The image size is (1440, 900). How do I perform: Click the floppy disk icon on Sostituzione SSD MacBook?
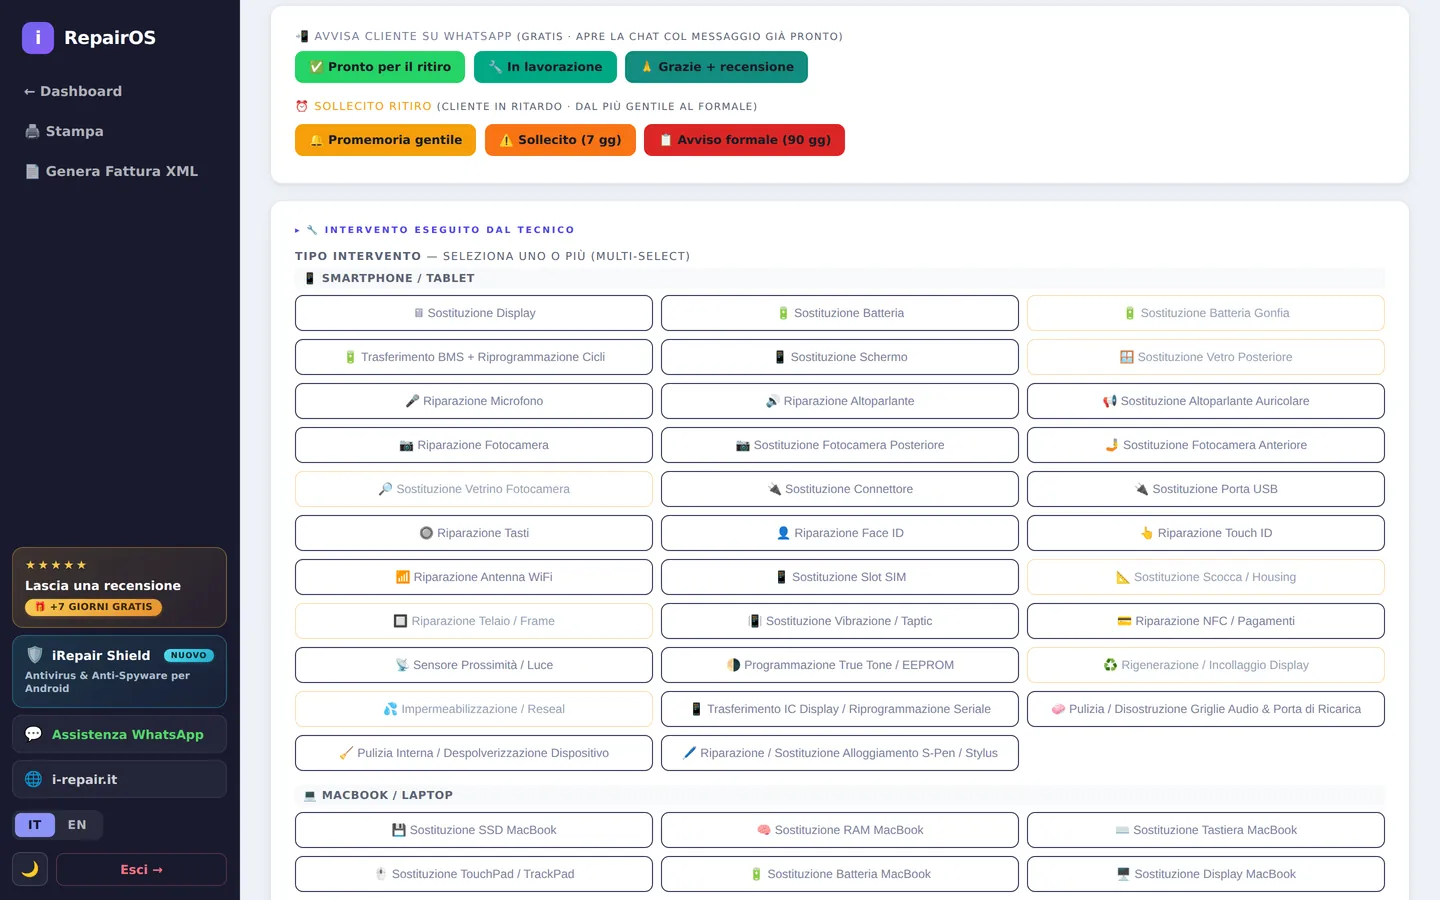[x=399, y=830]
